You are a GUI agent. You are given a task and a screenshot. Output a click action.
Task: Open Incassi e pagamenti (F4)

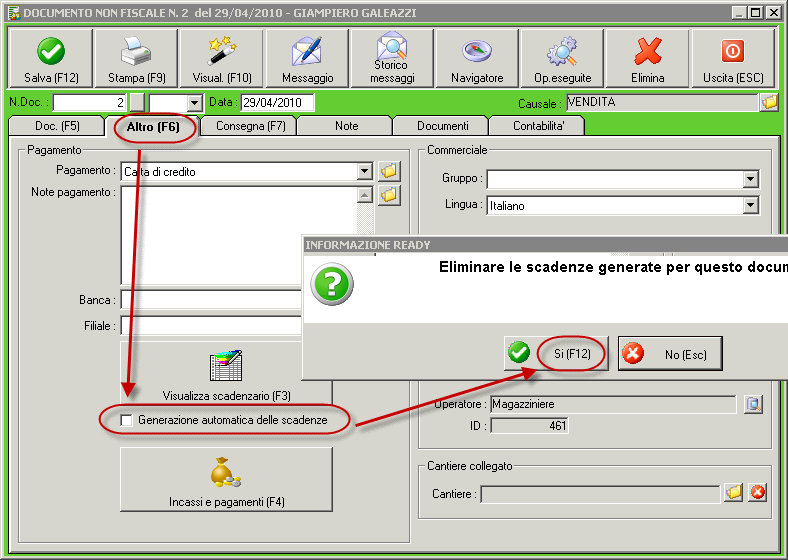click(x=226, y=480)
